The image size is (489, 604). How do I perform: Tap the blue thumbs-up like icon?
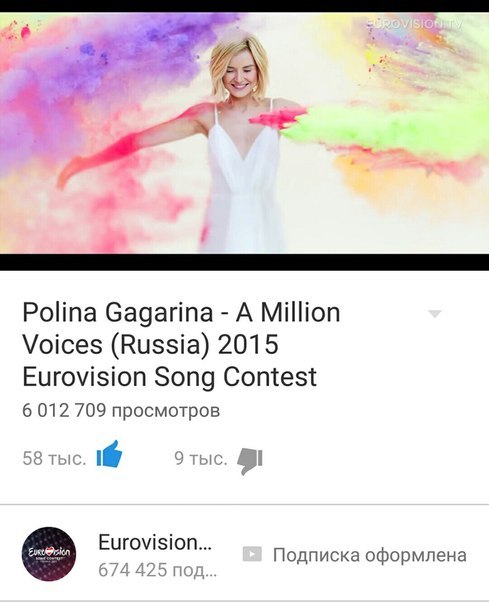(x=109, y=455)
